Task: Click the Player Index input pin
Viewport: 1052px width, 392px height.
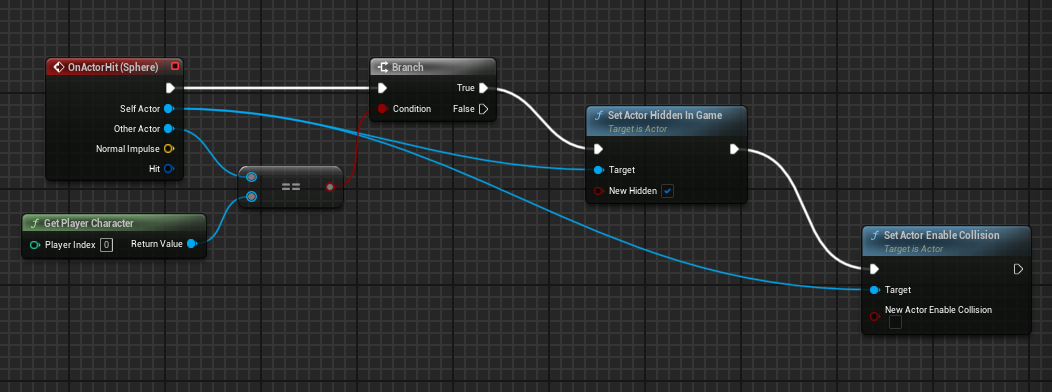Action: point(35,245)
